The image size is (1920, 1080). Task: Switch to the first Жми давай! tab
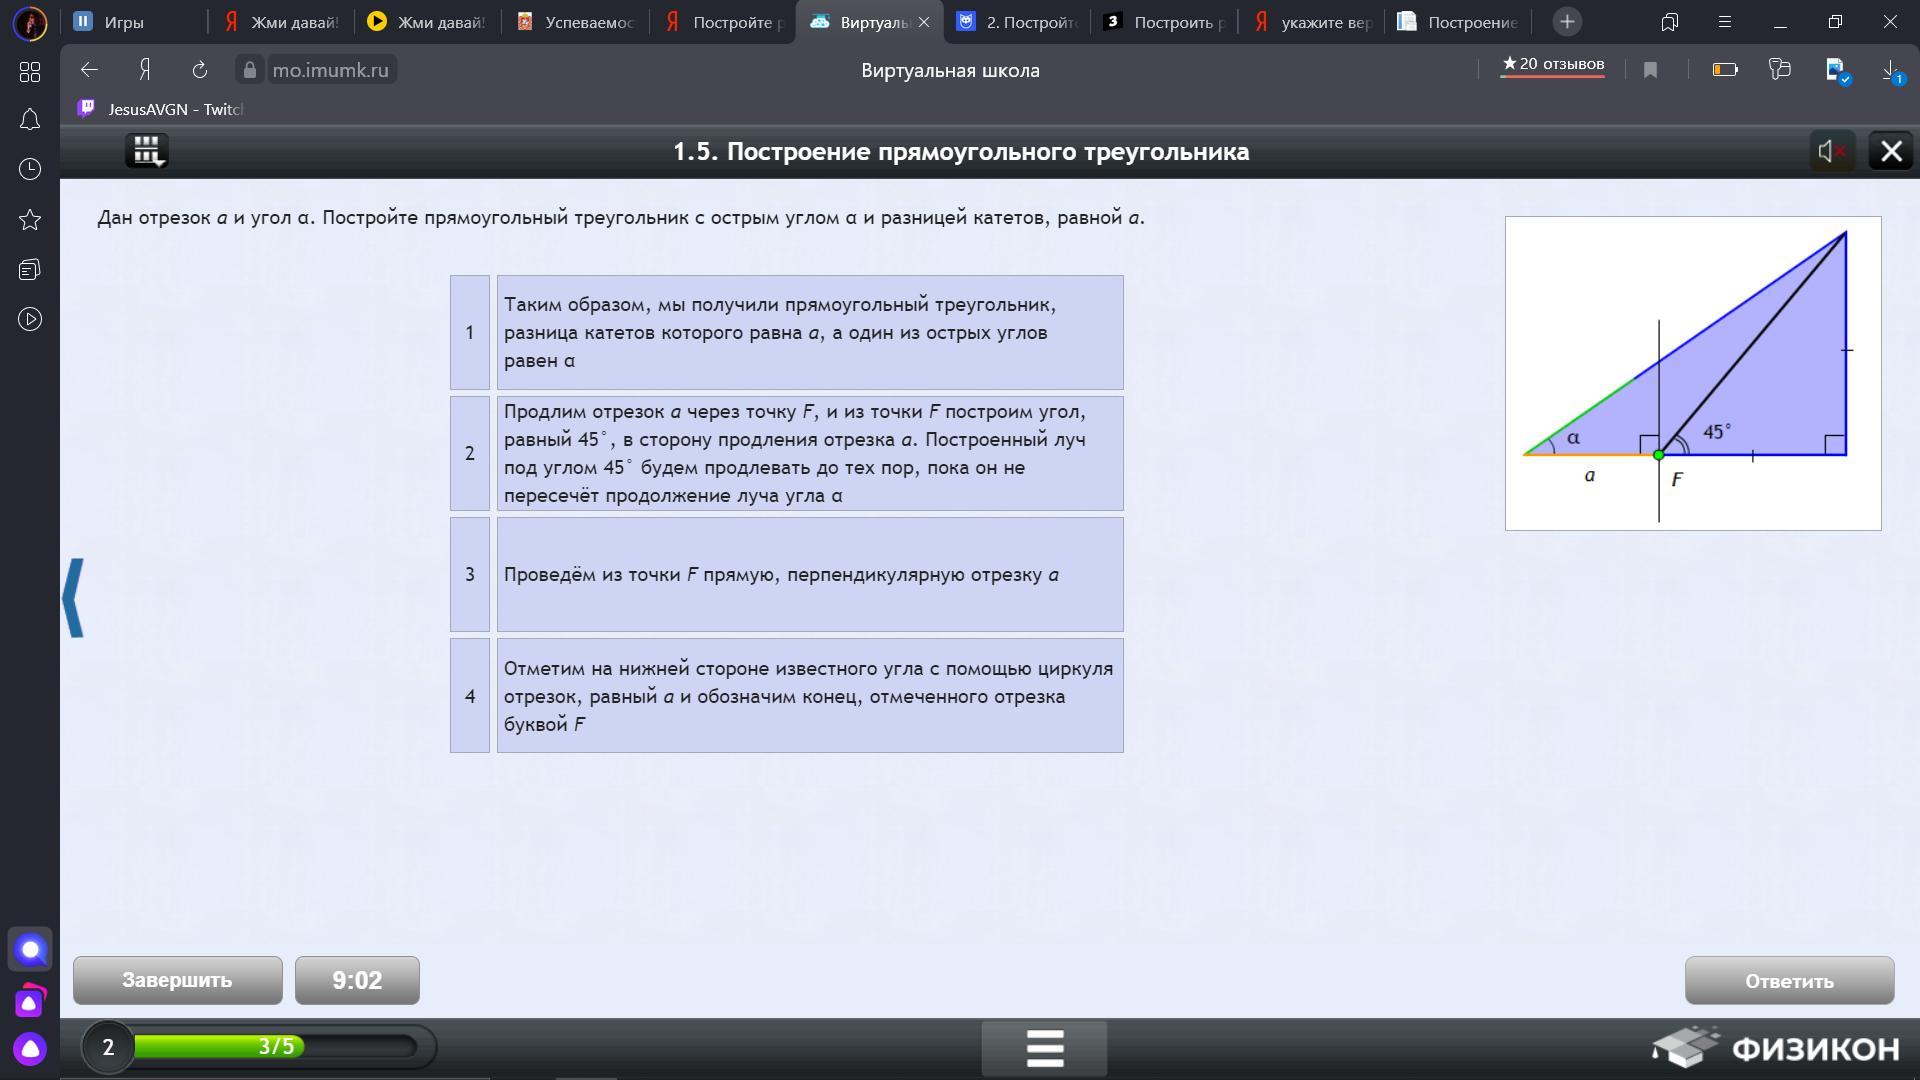click(282, 22)
